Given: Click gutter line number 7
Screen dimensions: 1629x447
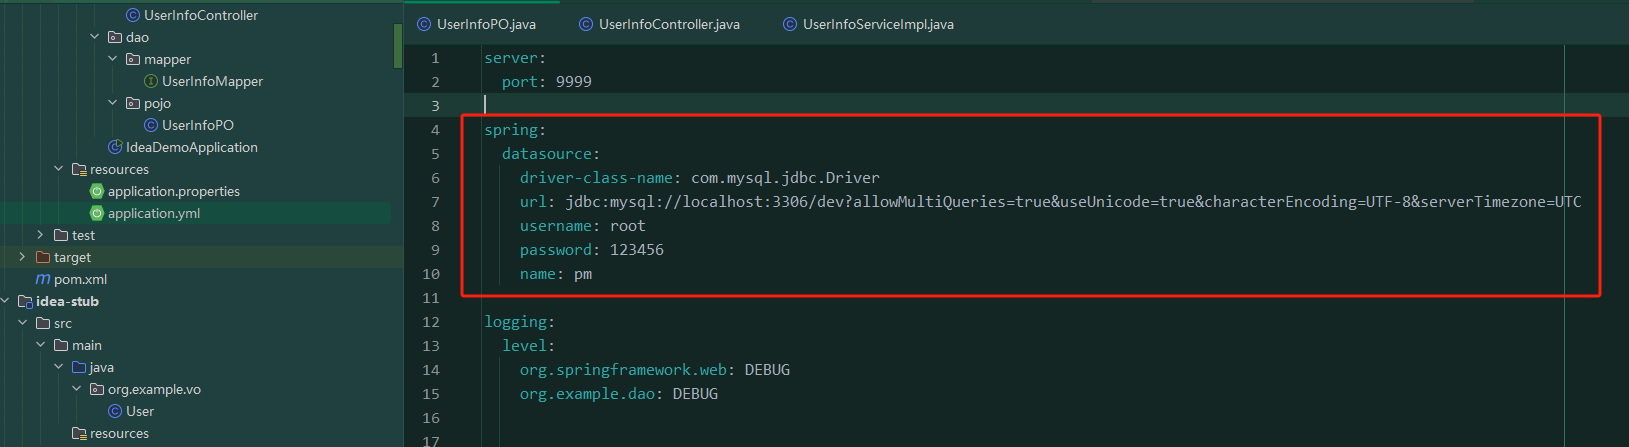Looking at the screenshot, I should click(x=435, y=202).
